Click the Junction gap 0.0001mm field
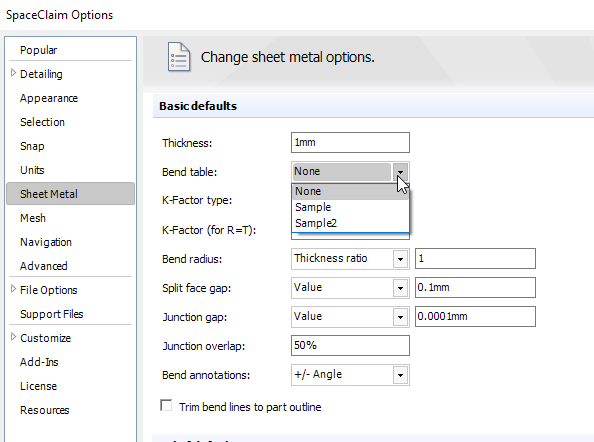594x442 pixels. pos(475,317)
